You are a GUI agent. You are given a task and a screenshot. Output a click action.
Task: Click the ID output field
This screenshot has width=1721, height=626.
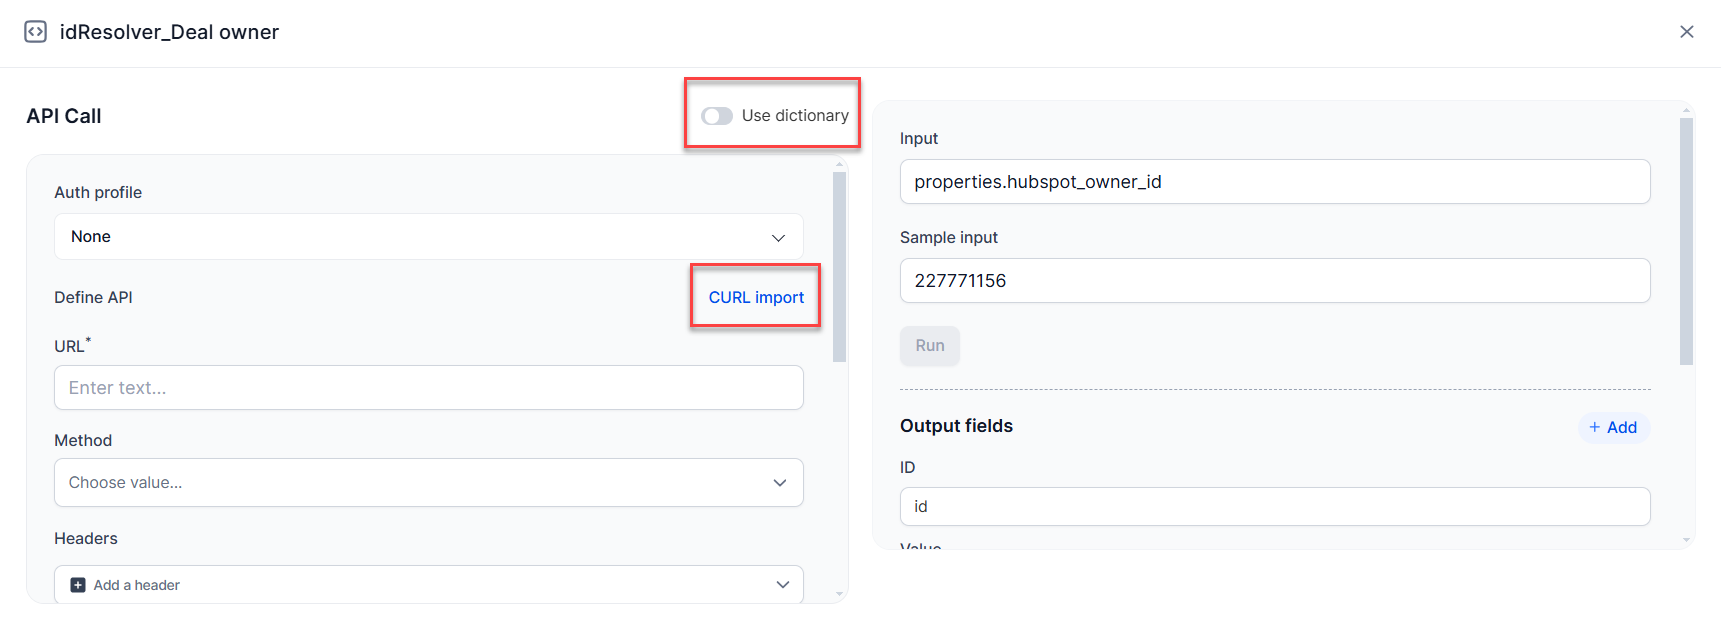[x=1274, y=507]
